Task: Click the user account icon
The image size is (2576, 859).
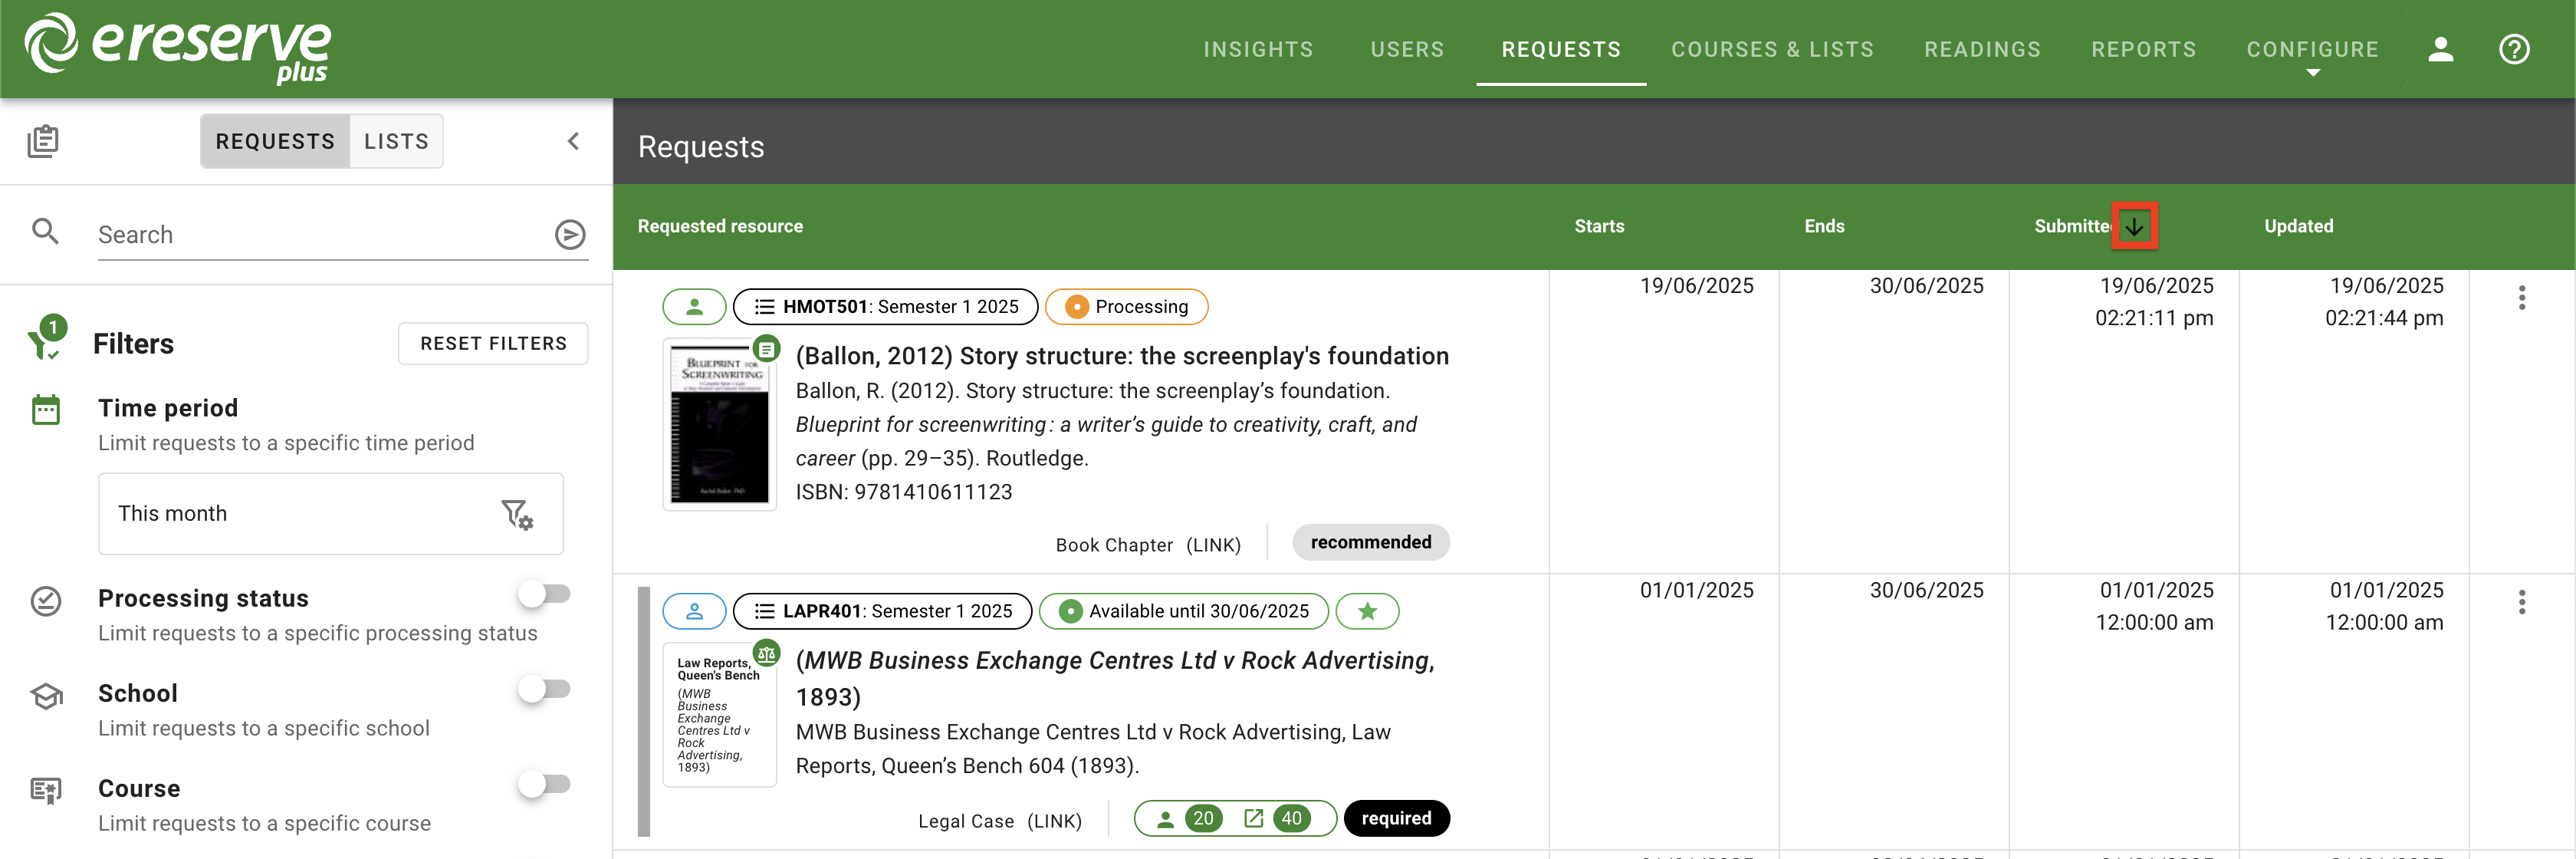Action: [2441, 49]
